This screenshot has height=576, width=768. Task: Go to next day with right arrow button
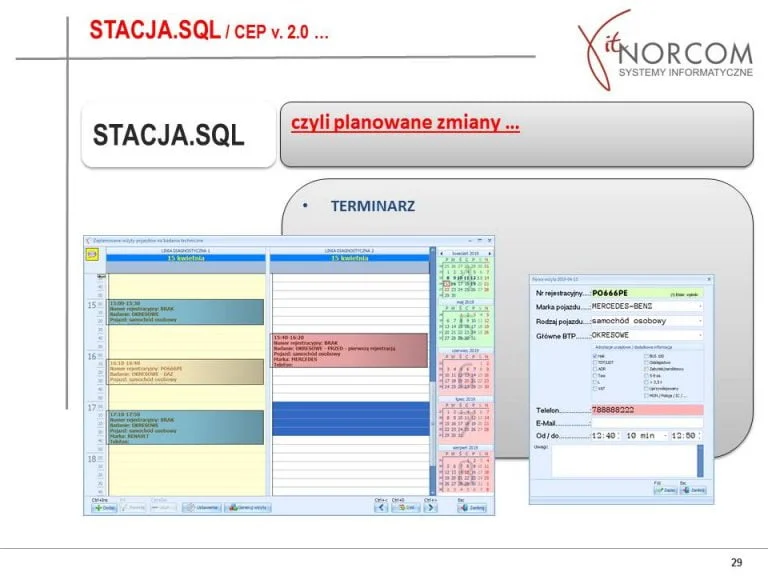430,508
